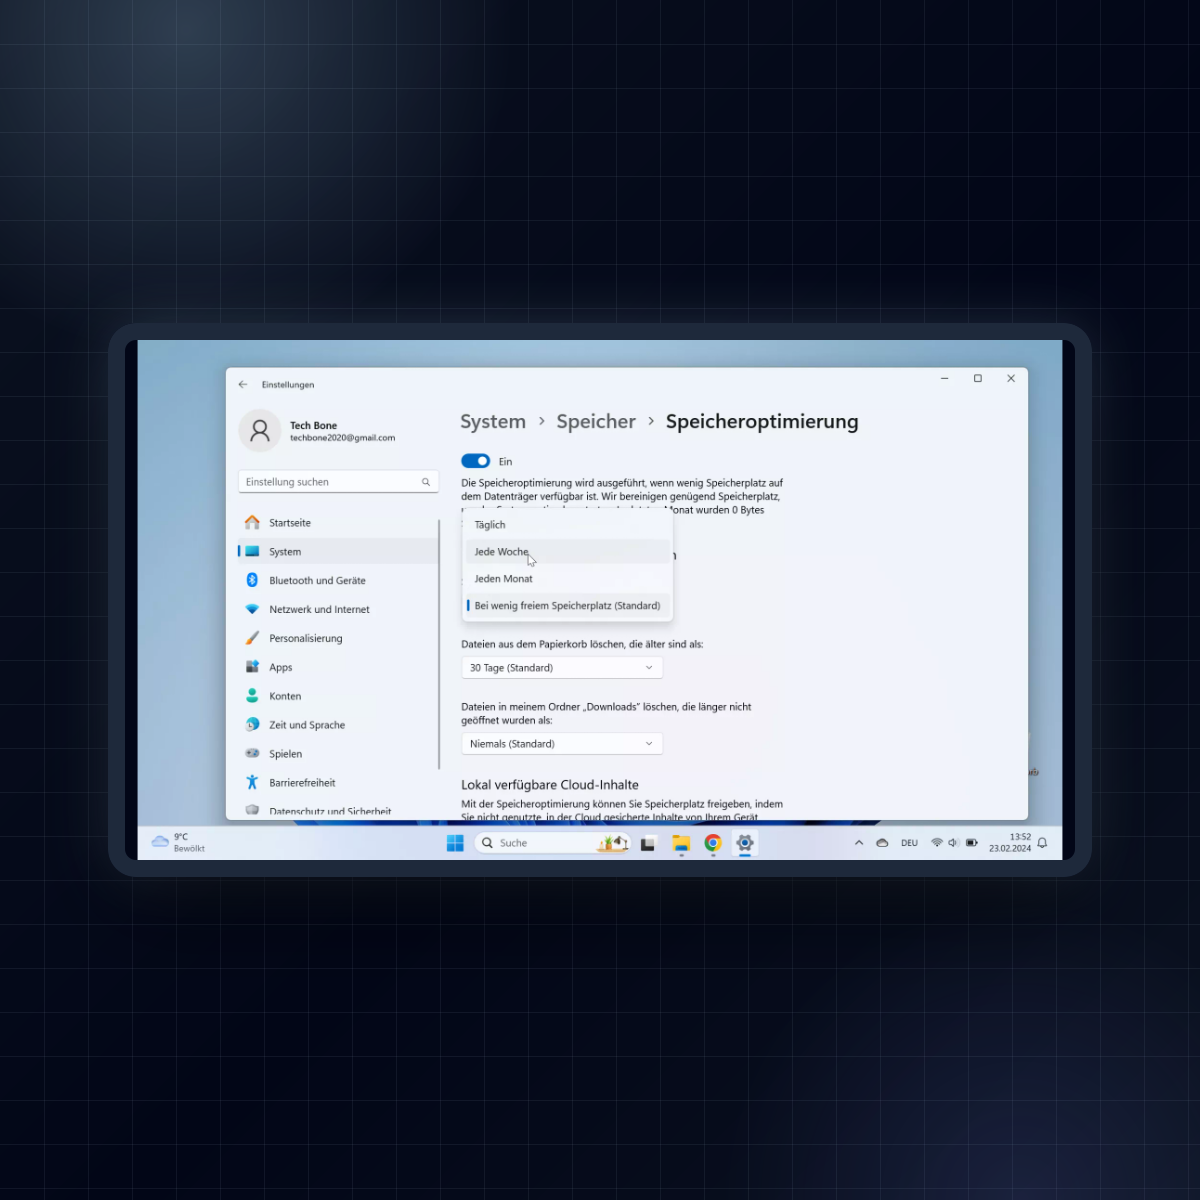
Task: Click the Spielen controller icon
Action: coord(252,754)
